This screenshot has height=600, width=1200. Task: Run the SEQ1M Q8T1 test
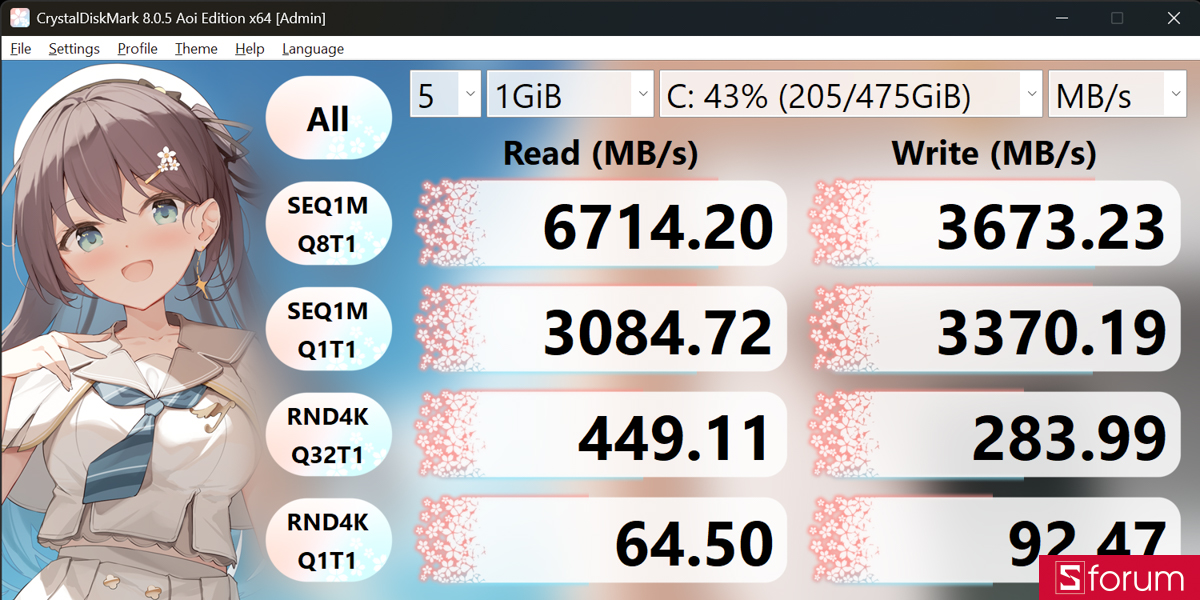[x=328, y=224]
